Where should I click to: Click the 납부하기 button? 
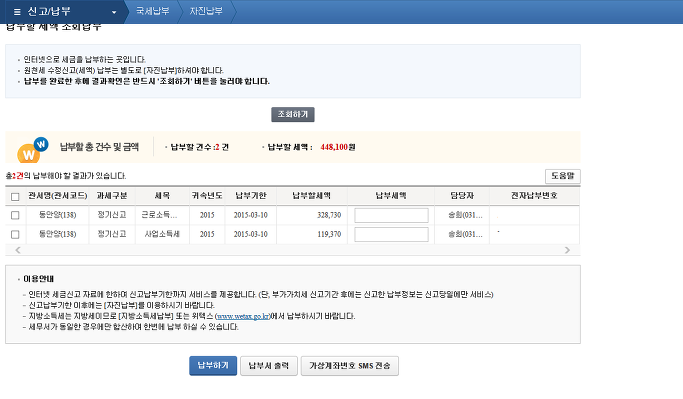(213, 365)
